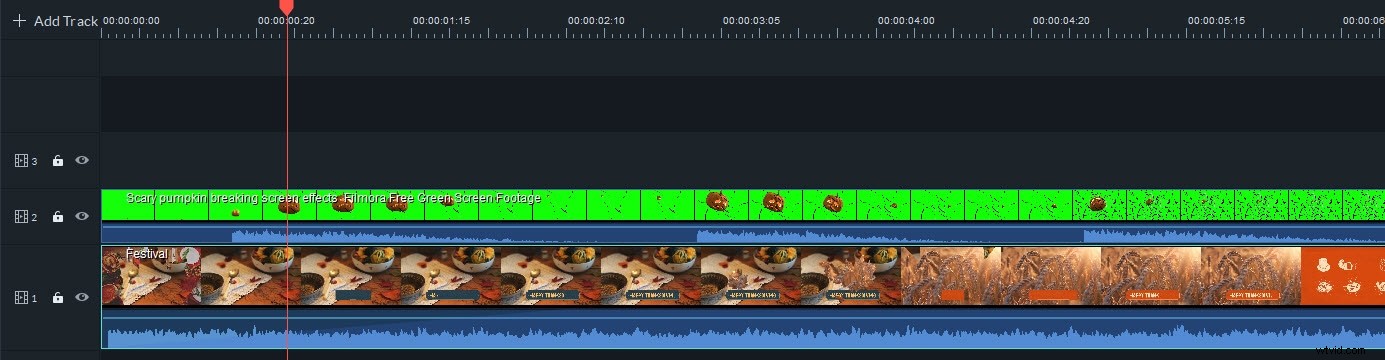Select the Festival video clip
The width and height of the screenshot is (1385, 360).
pyautogui.click(x=743, y=276)
